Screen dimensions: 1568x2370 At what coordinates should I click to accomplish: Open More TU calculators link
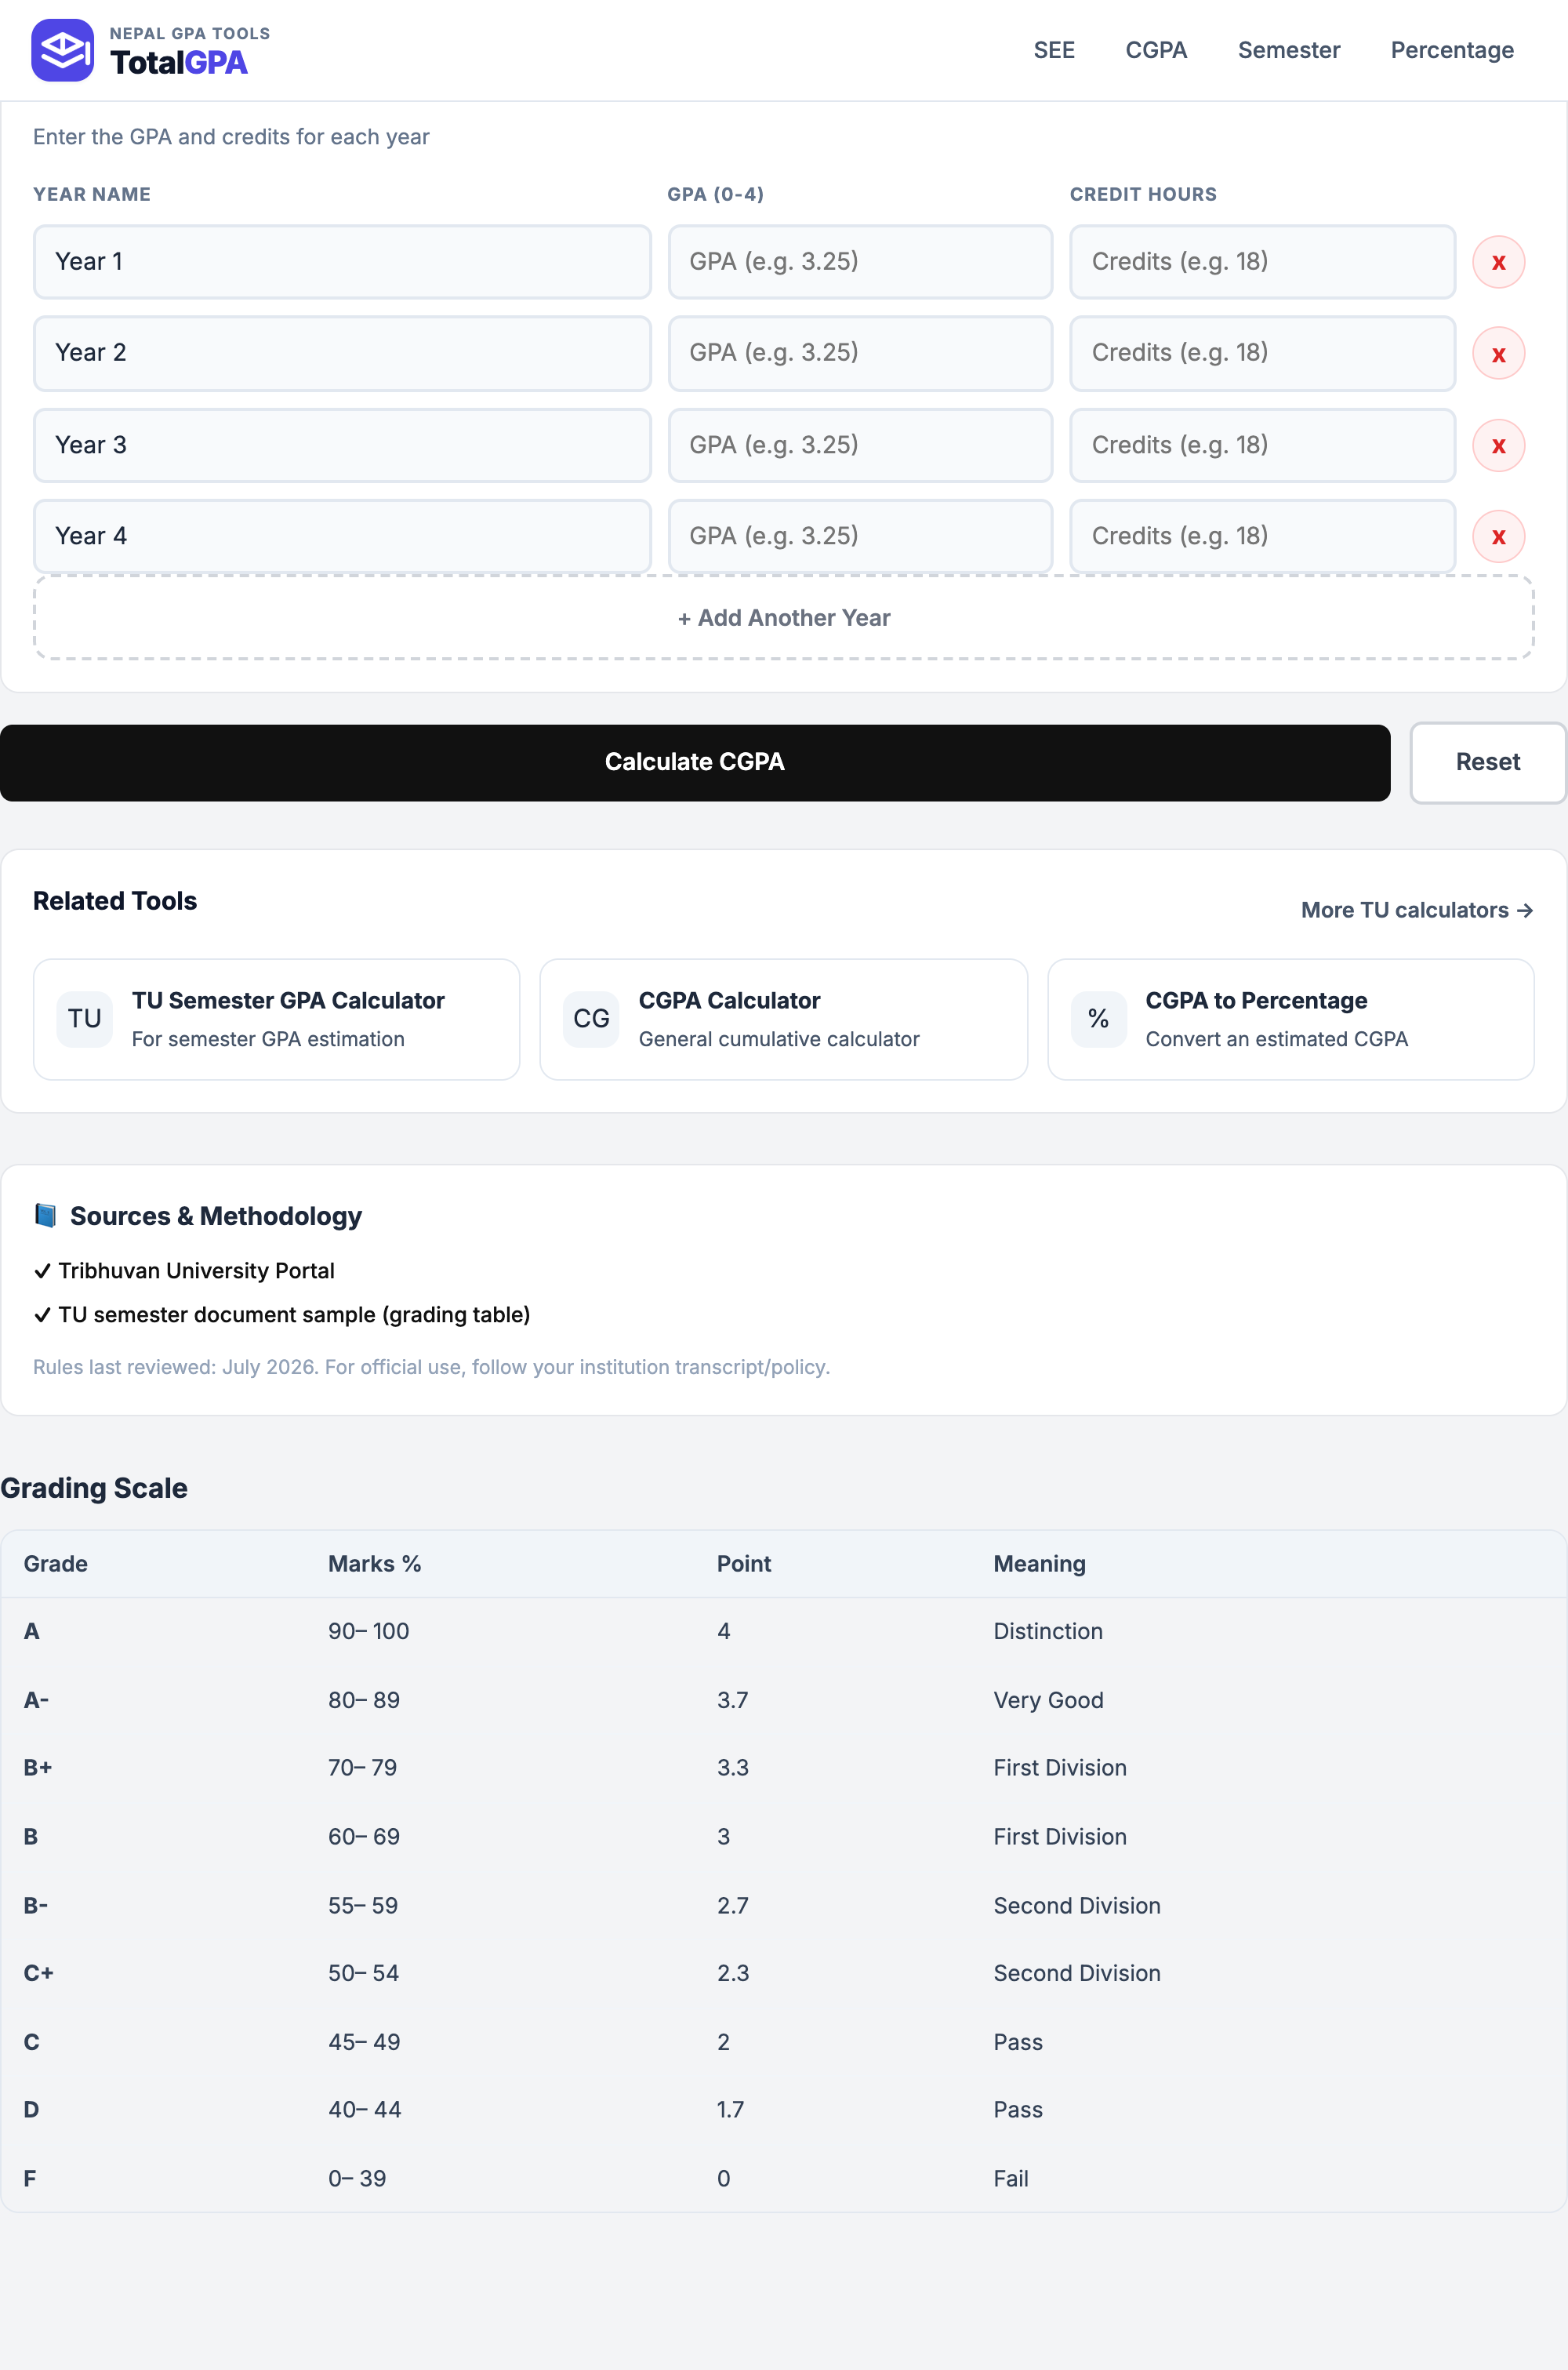[1416, 910]
